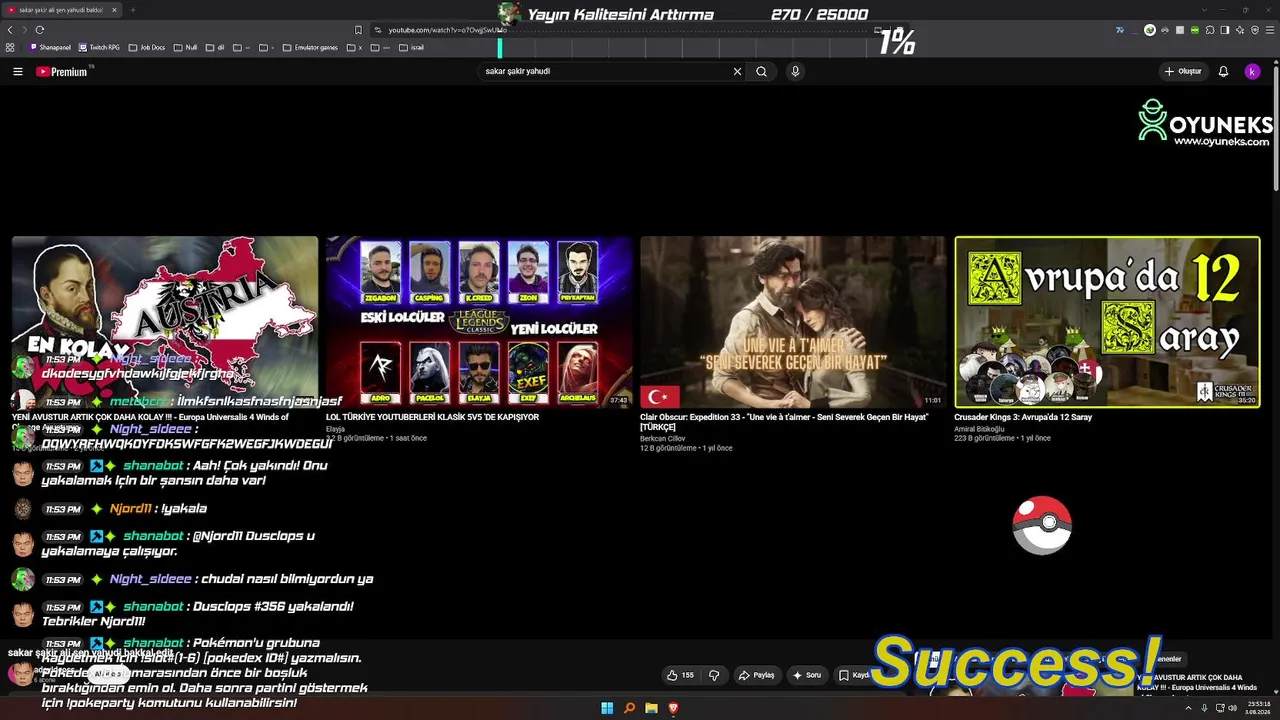This screenshot has height=720, width=1280.
Task: Dislike the video with thumbs down
Action: coord(714,675)
